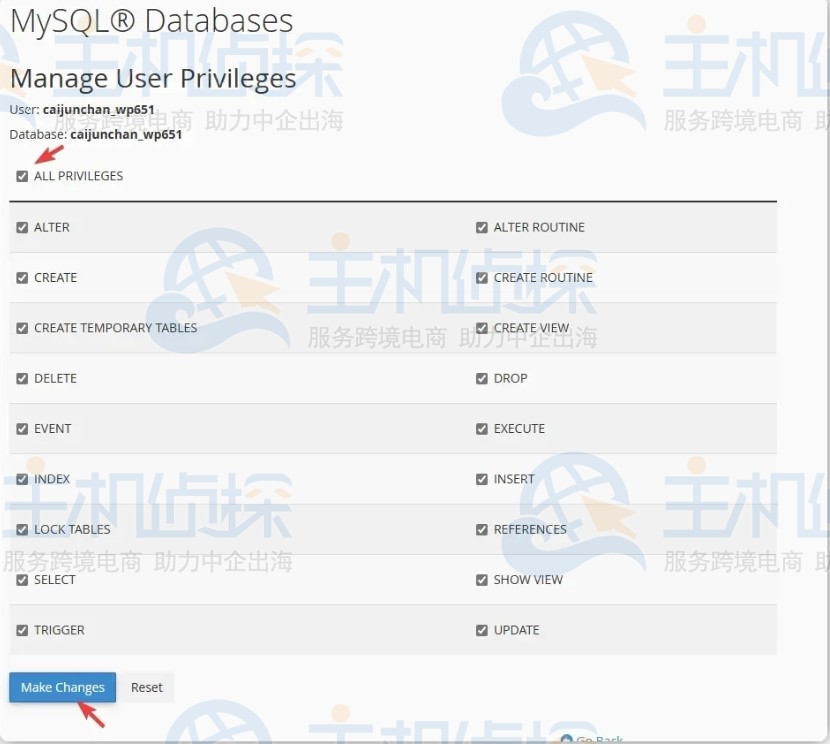830x744 pixels.
Task: Toggle the EVENT privilege checkbox
Action: pyautogui.click(x=22, y=429)
